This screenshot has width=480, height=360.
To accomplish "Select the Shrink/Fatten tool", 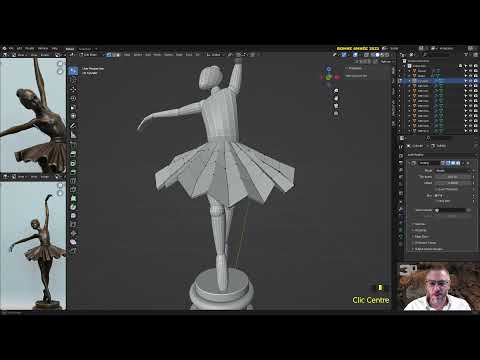I will pyautogui.click(x=73, y=233).
